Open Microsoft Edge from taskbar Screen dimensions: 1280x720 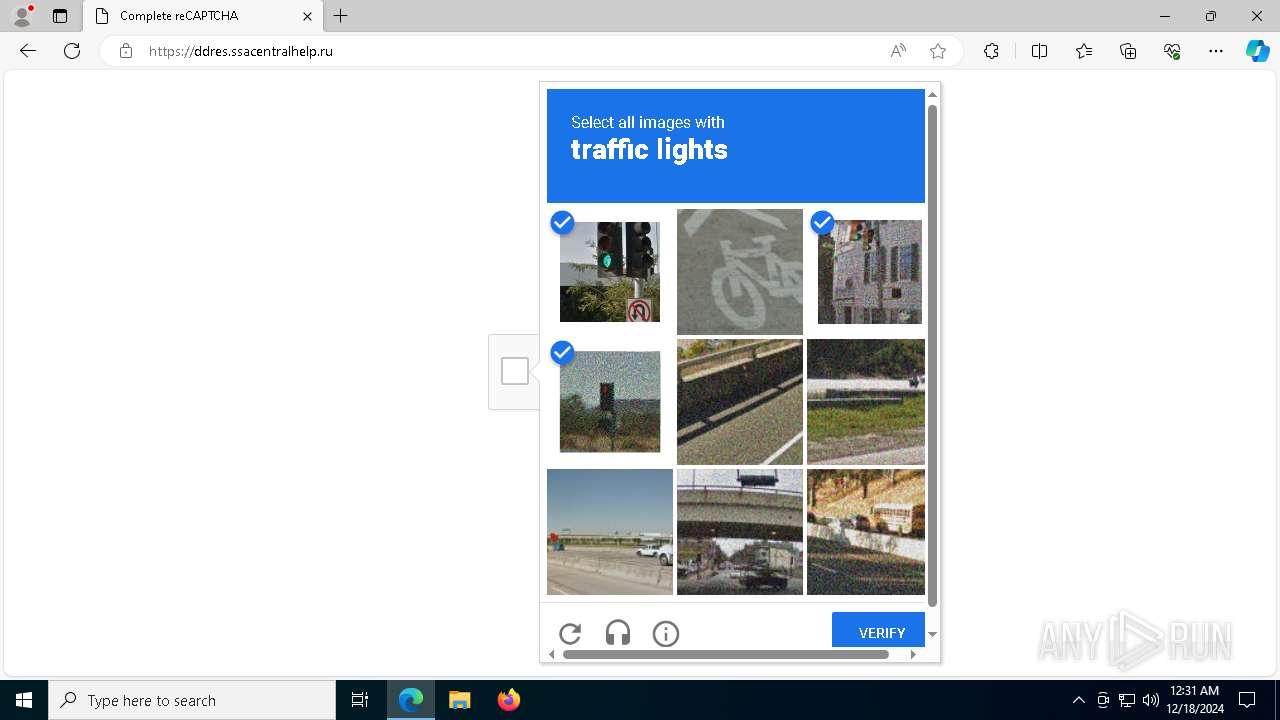[411, 700]
